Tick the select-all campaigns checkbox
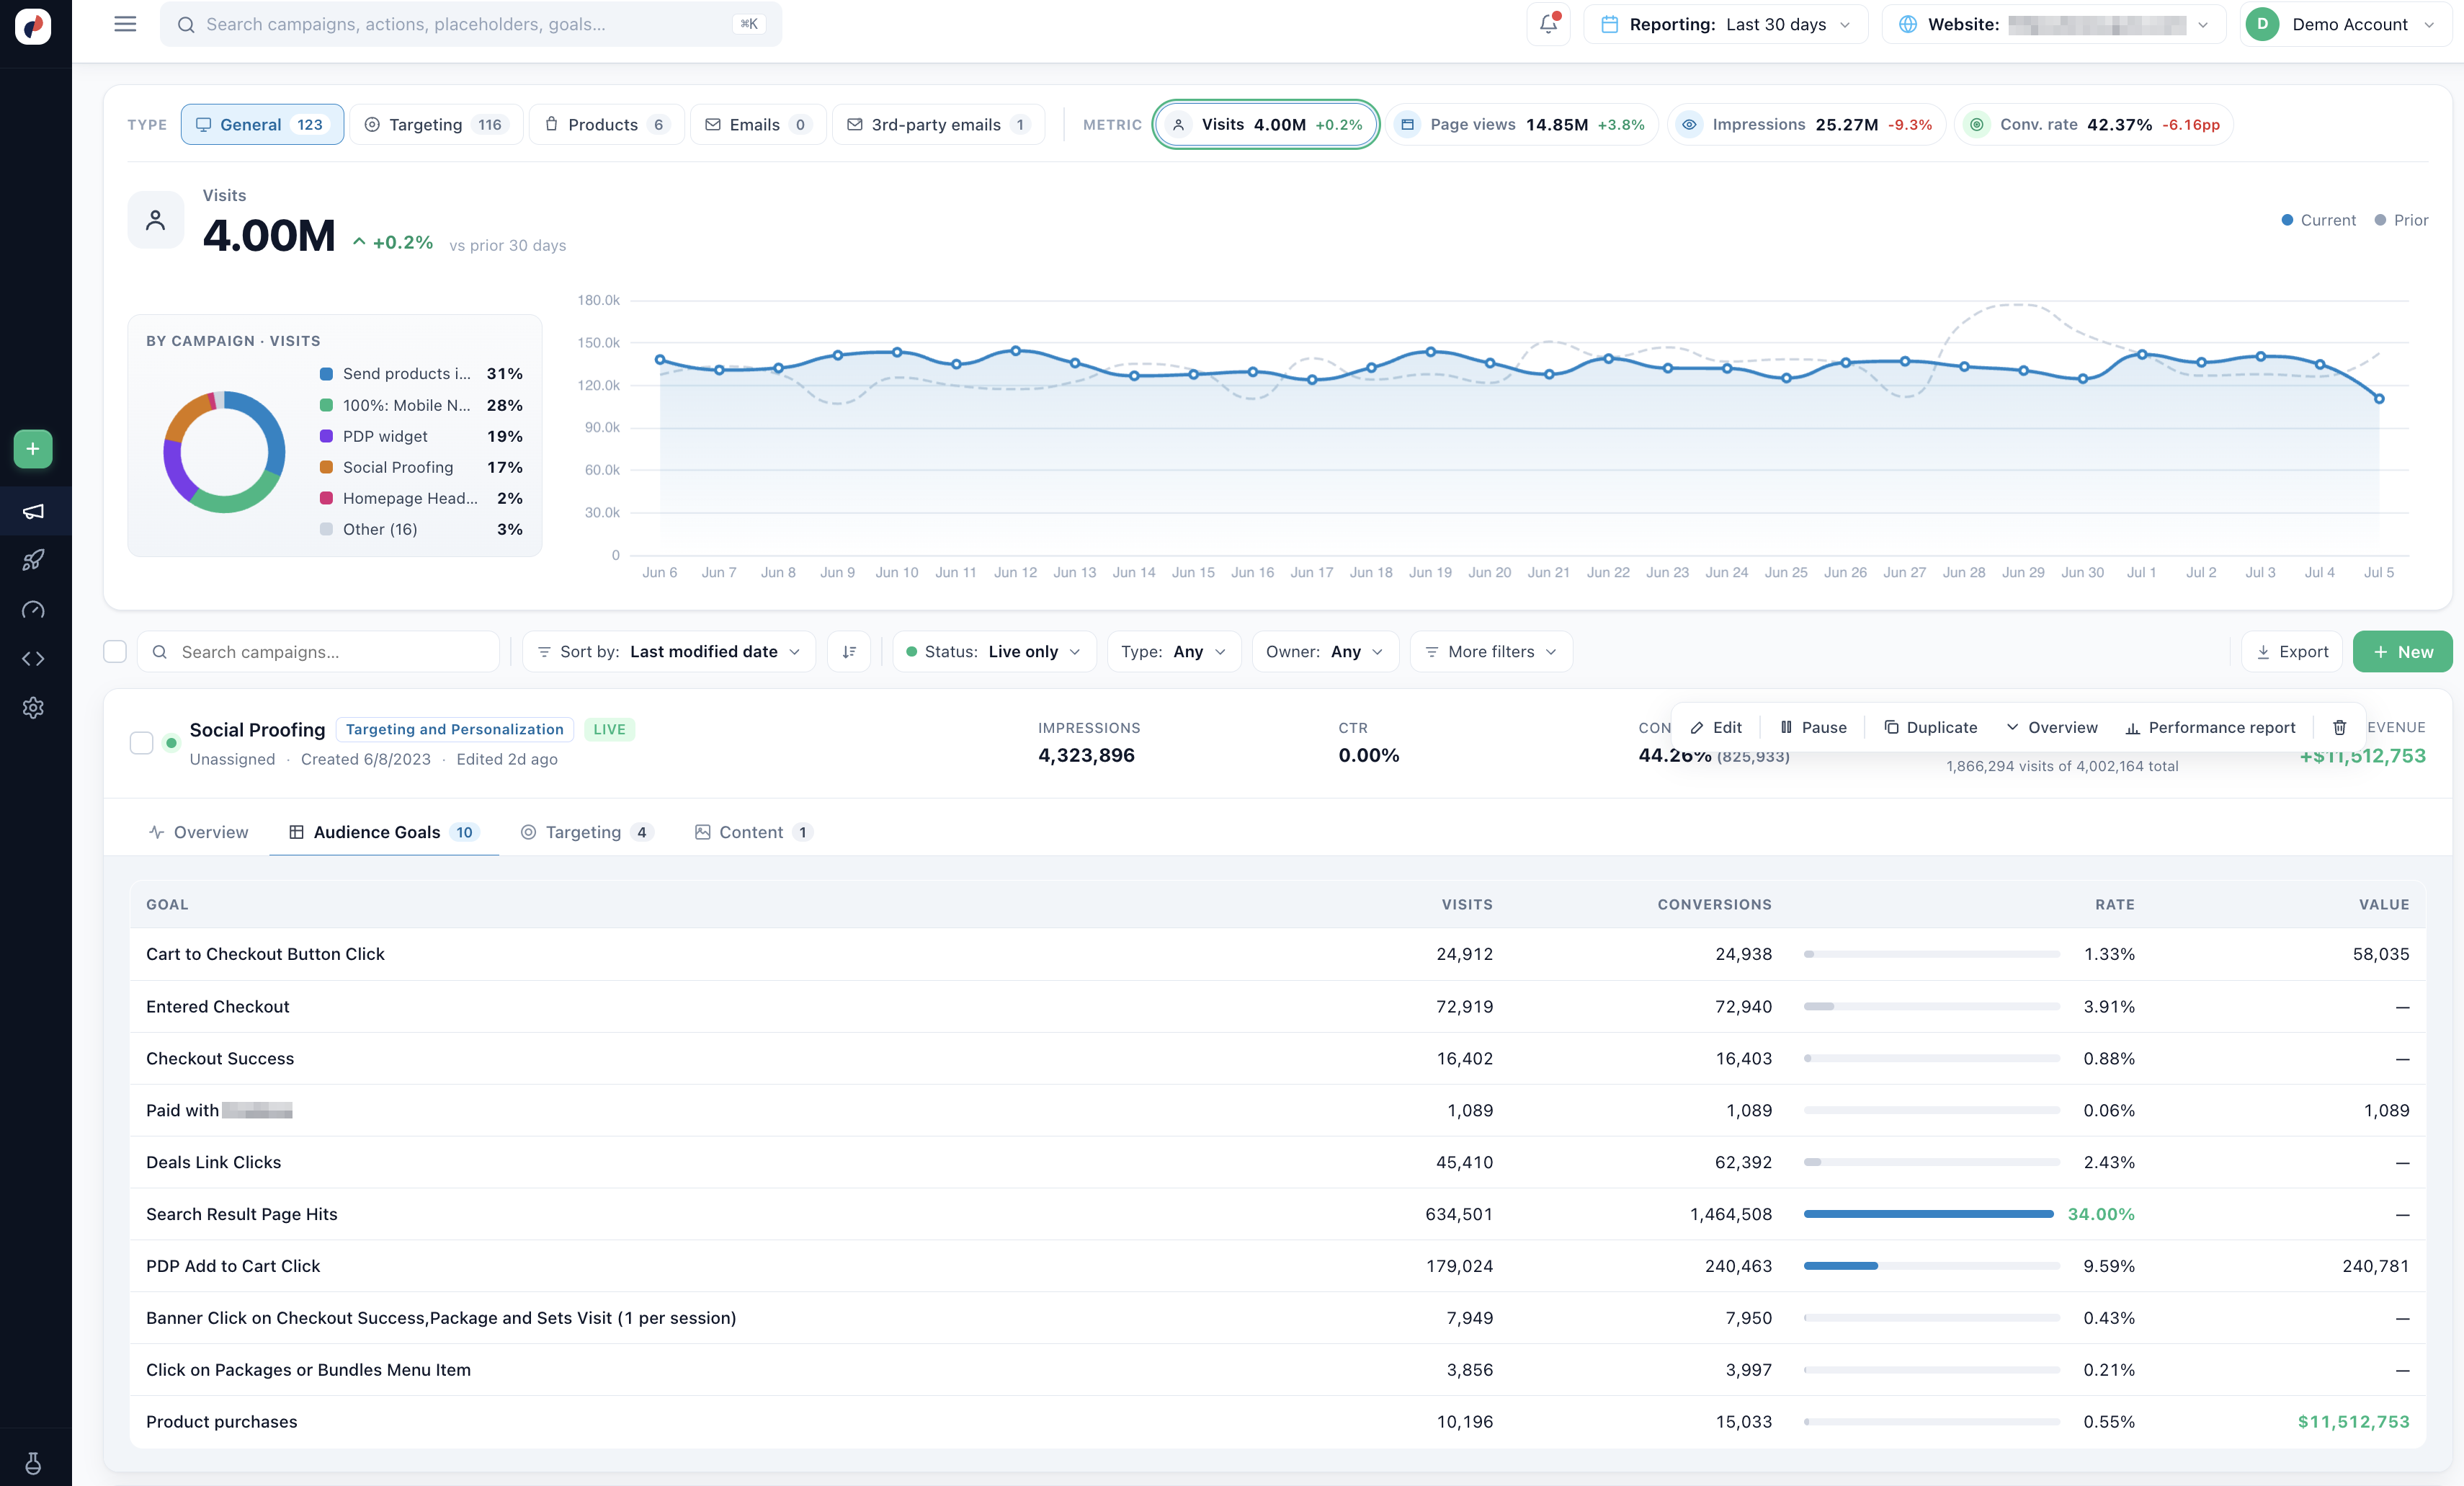Screen dimensions: 2464x1486 115,651
